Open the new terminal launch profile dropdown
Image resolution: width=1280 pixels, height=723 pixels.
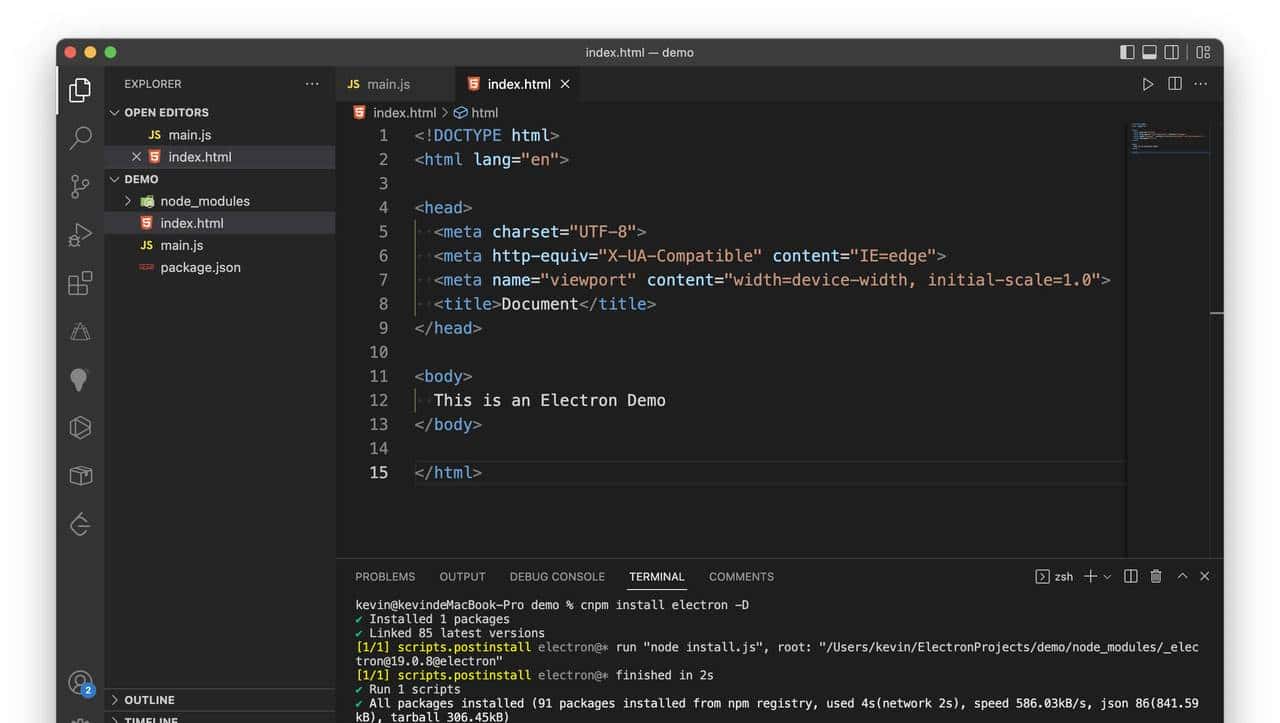coord(1107,577)
